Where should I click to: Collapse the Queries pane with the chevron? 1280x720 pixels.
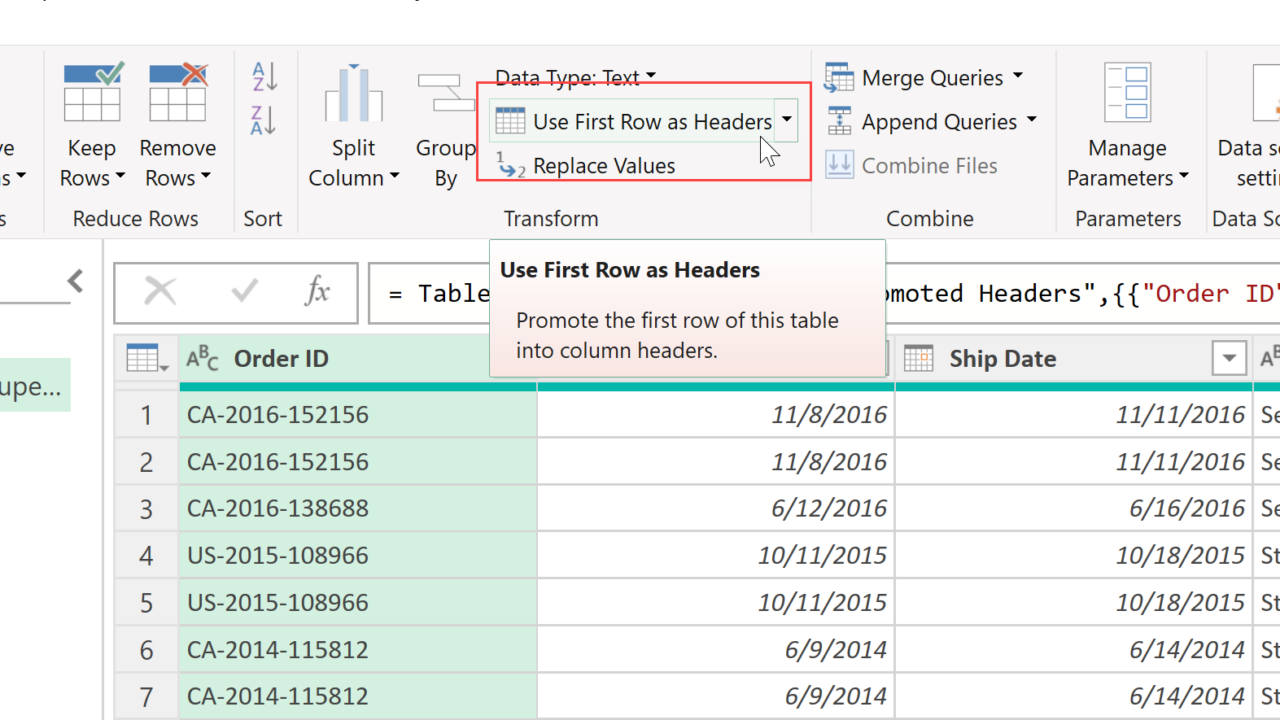76,281
